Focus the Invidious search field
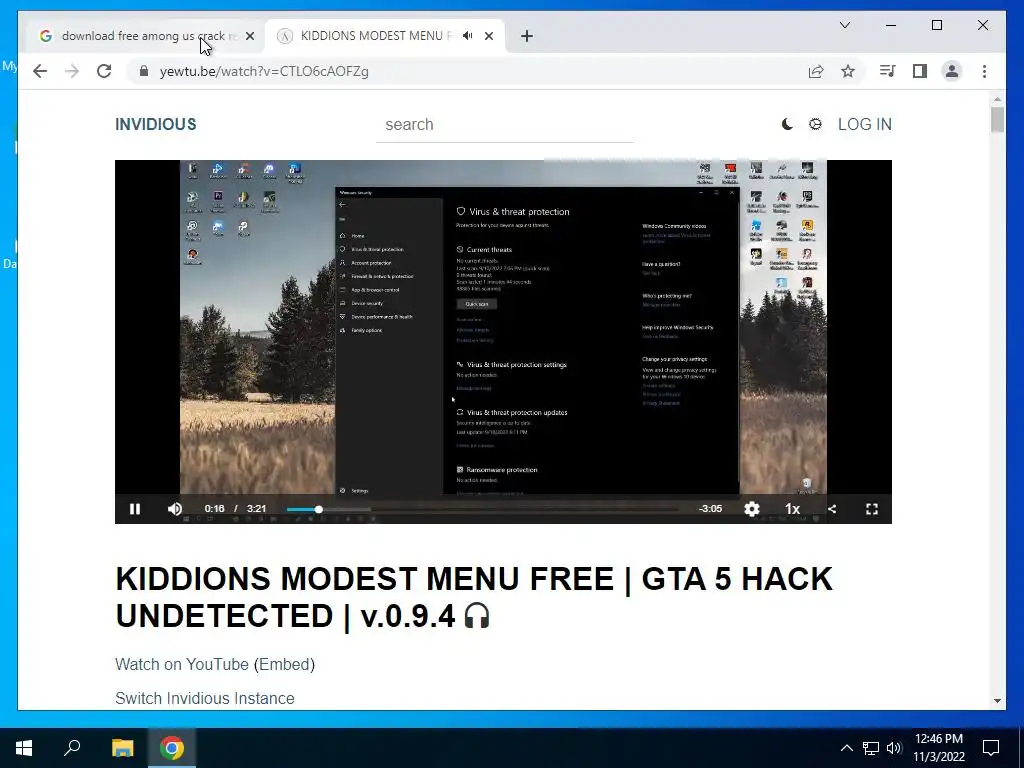 click(x=504, y=125)
